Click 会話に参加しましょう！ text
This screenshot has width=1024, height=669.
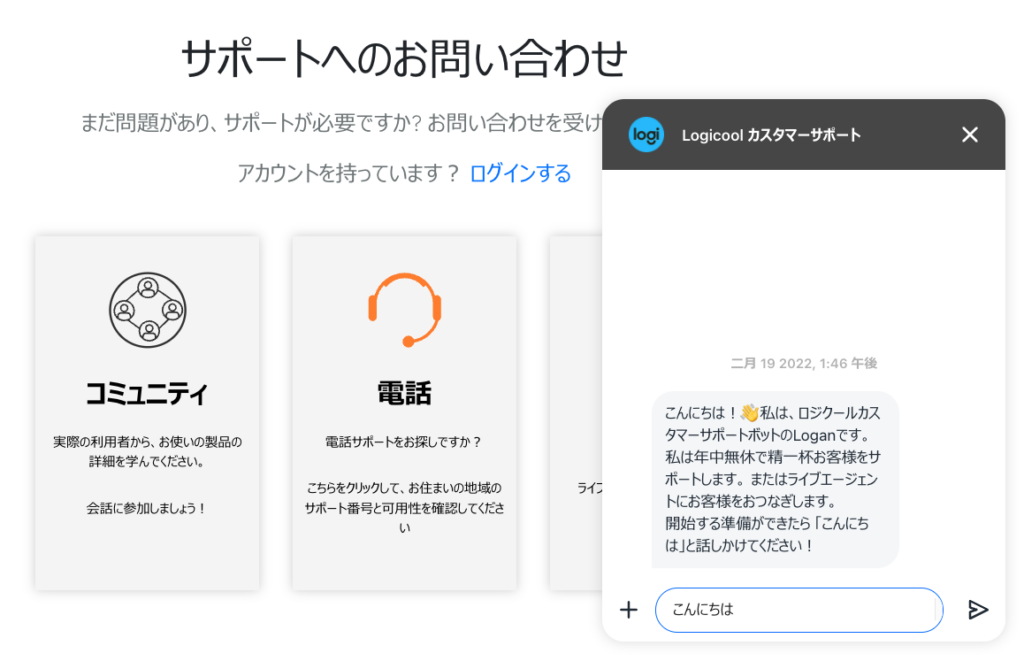(147, 508)
